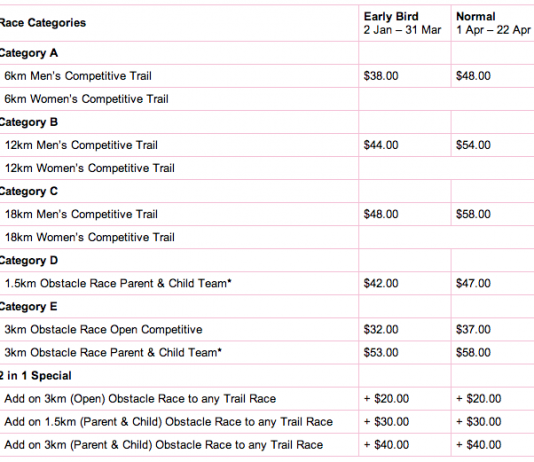Select 1.5km Obstacle Race Parent & Child Team
The image size is (534, 462).
point(118,283)
